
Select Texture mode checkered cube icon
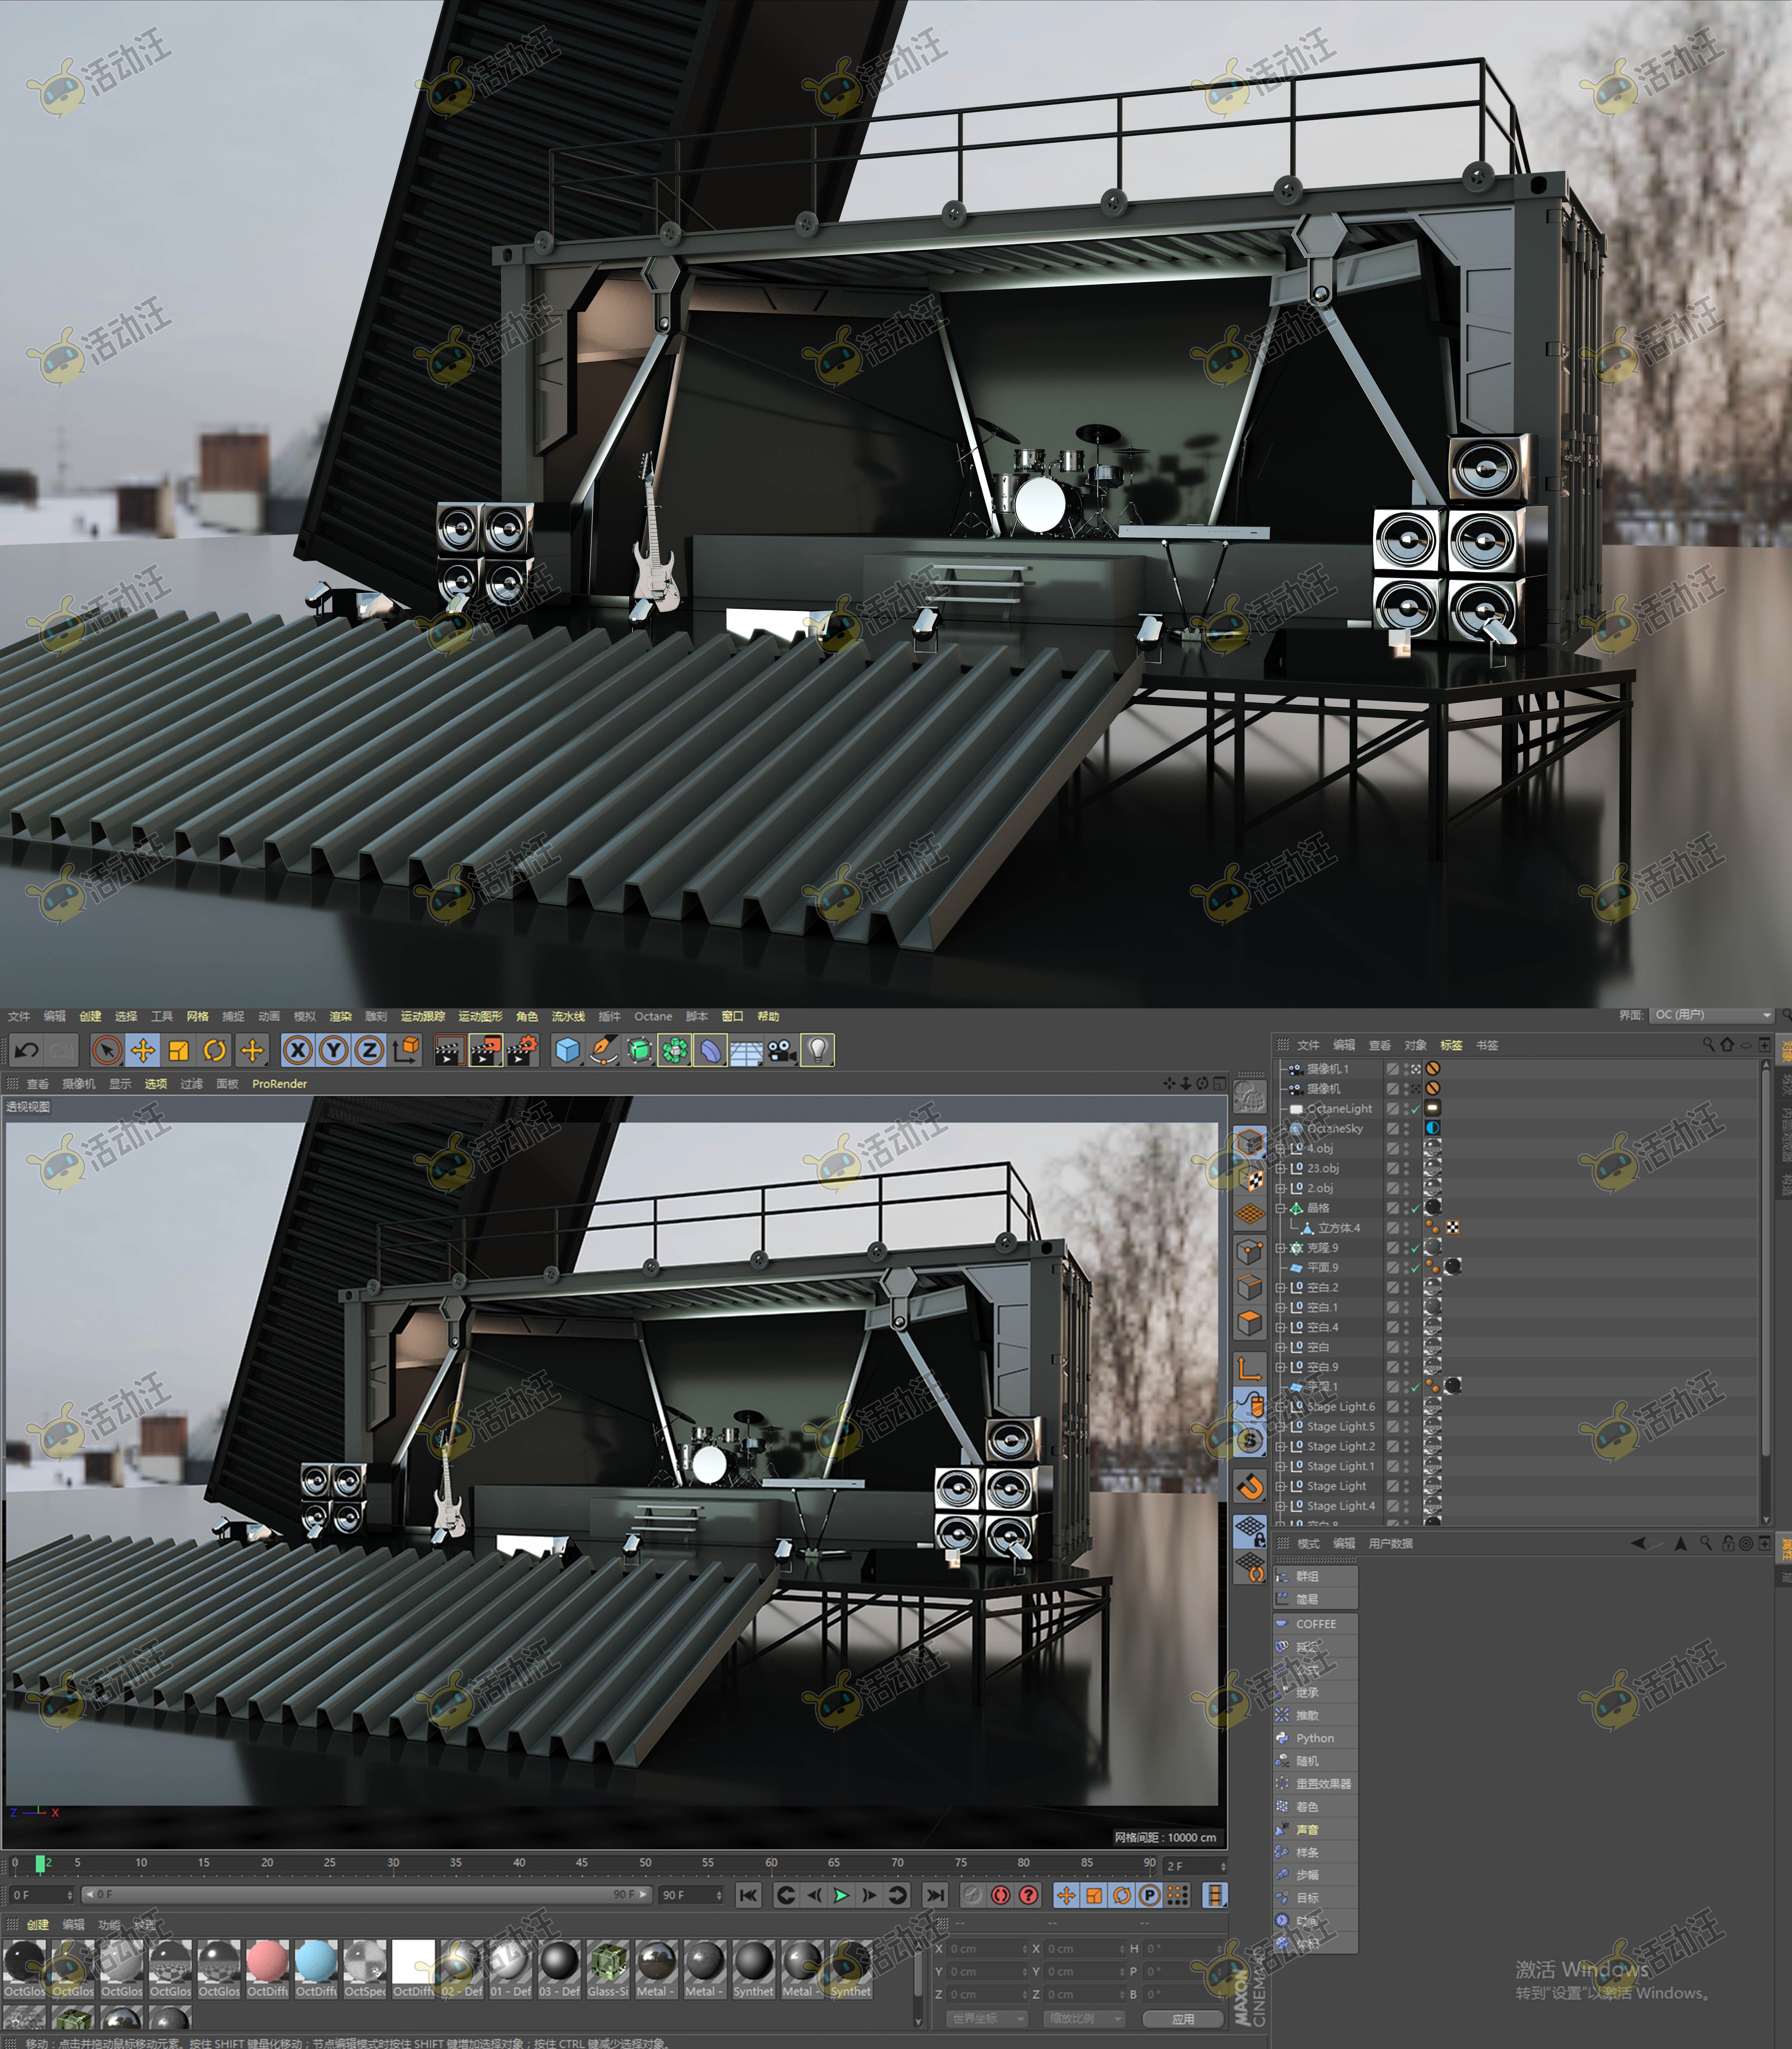click(1250, 1179)
